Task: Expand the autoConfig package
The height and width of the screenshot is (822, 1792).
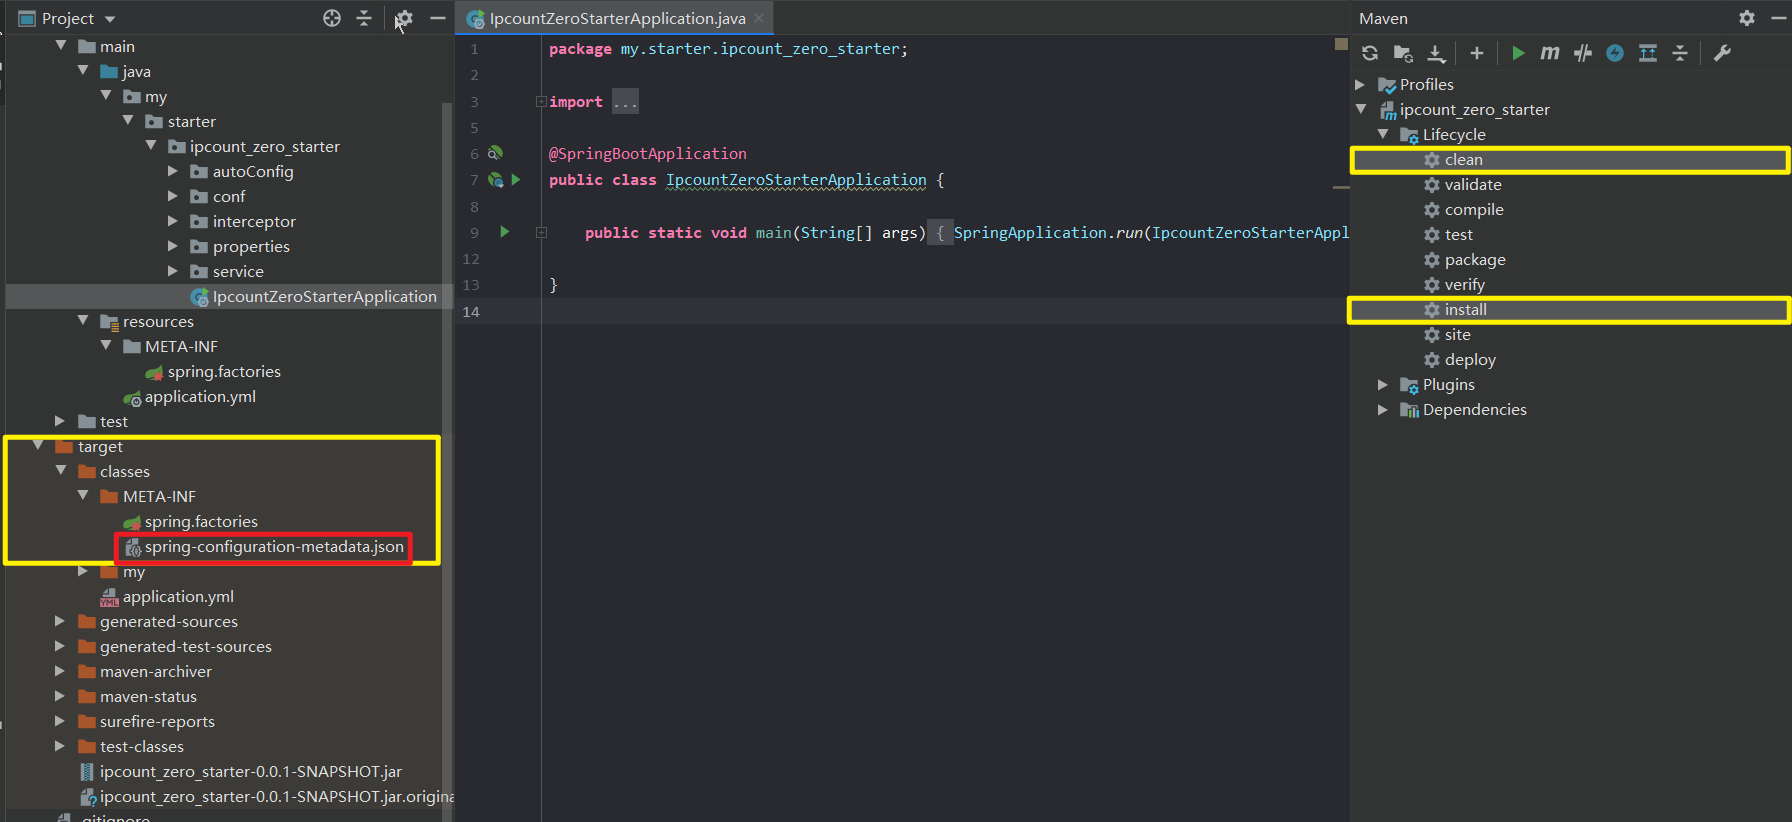Action: 173,171
